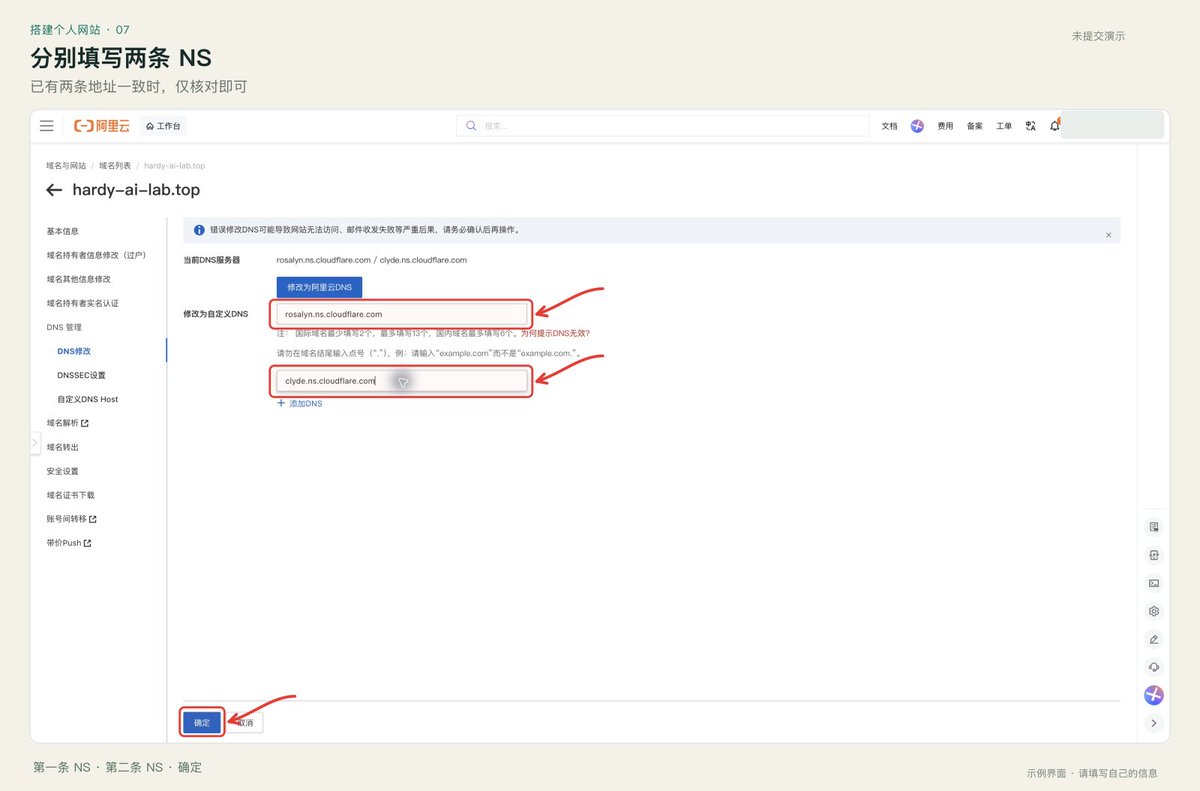Open the AI assistant icon next to 文档
The image size is (1200, 791).
click(917, 126)
